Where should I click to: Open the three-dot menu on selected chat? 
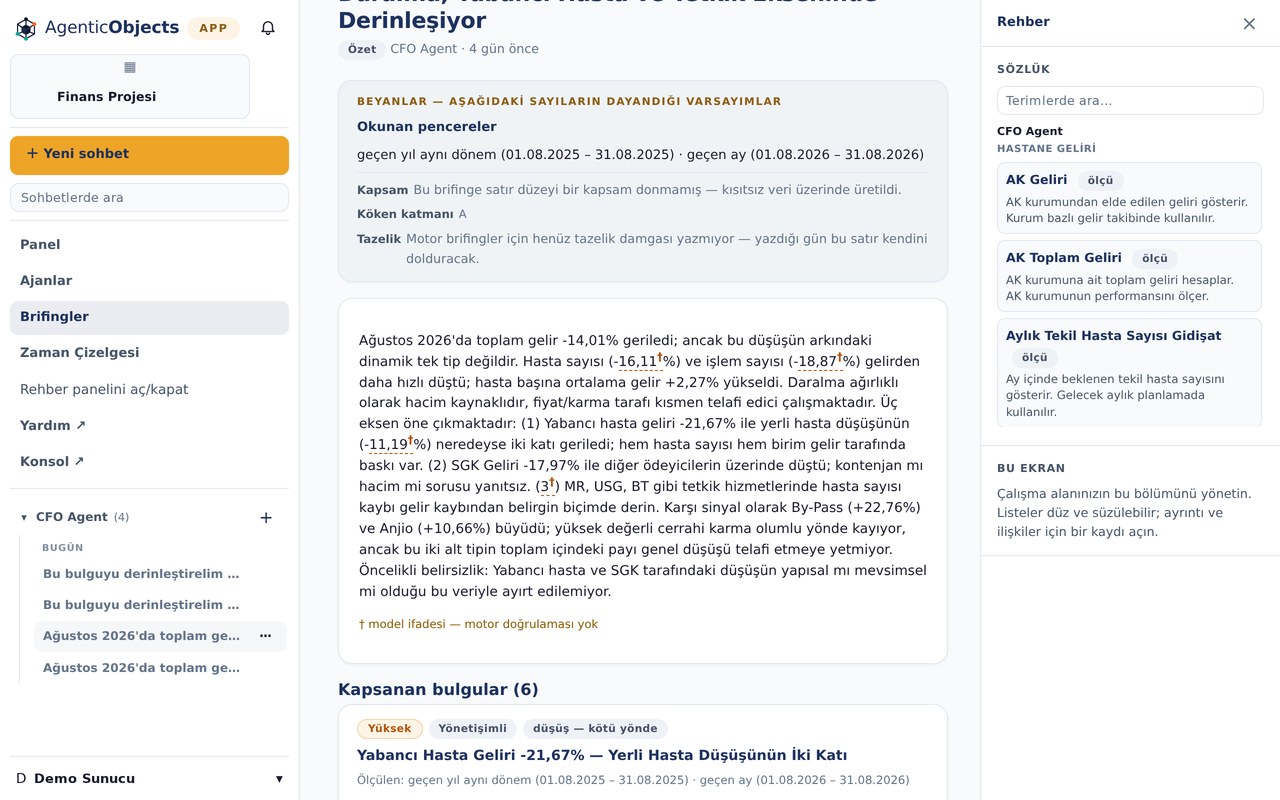[x=266, y=636]
